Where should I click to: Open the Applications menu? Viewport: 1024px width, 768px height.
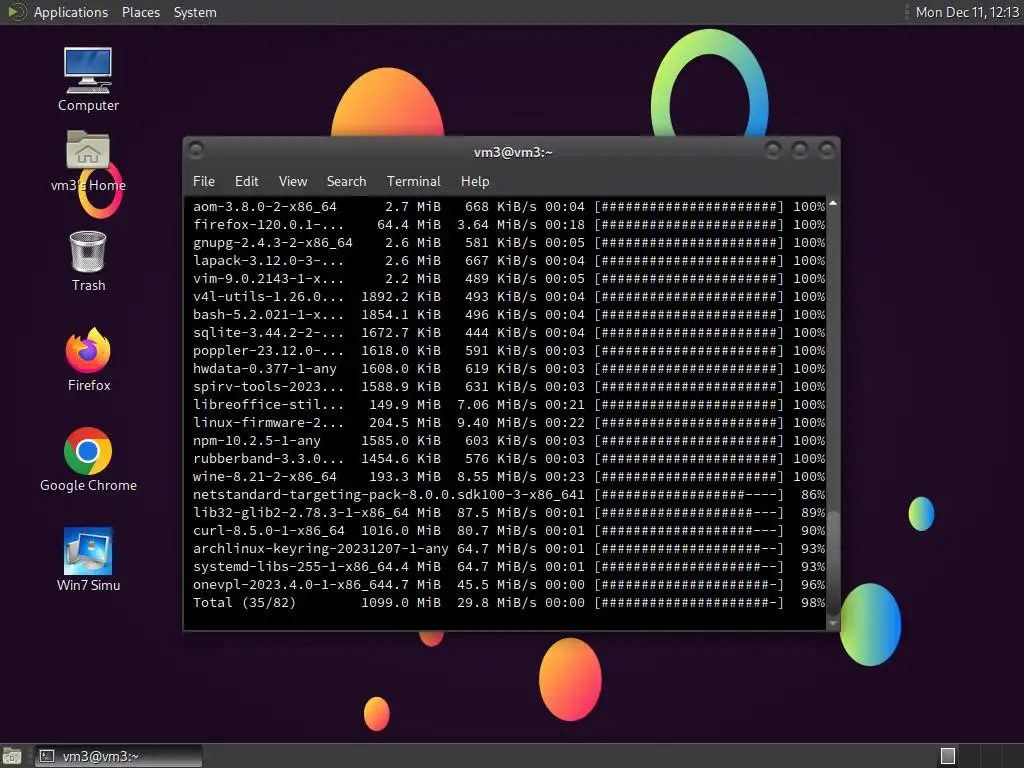pyautogui.click(x=71, y=12)
